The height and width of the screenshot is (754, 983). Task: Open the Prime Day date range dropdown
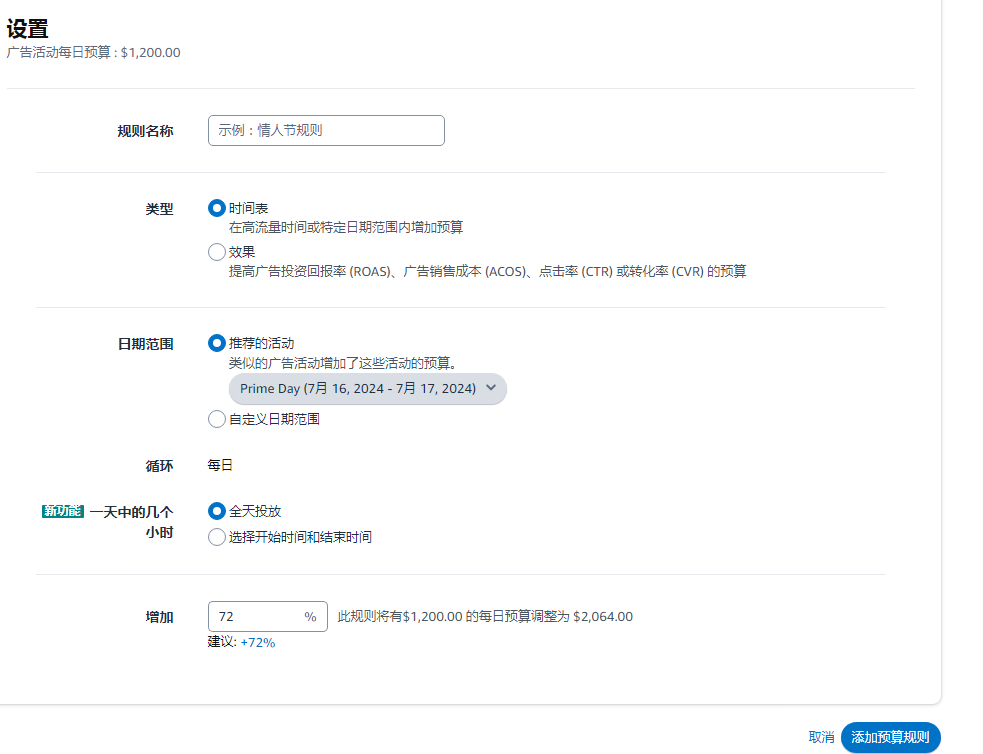[367, 389]
